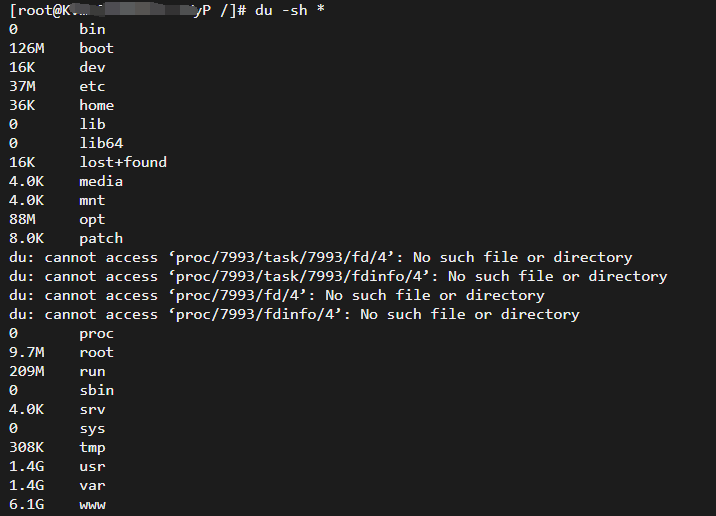Click the '209M' size of run
716x516 pixels.
coord(26,372)
